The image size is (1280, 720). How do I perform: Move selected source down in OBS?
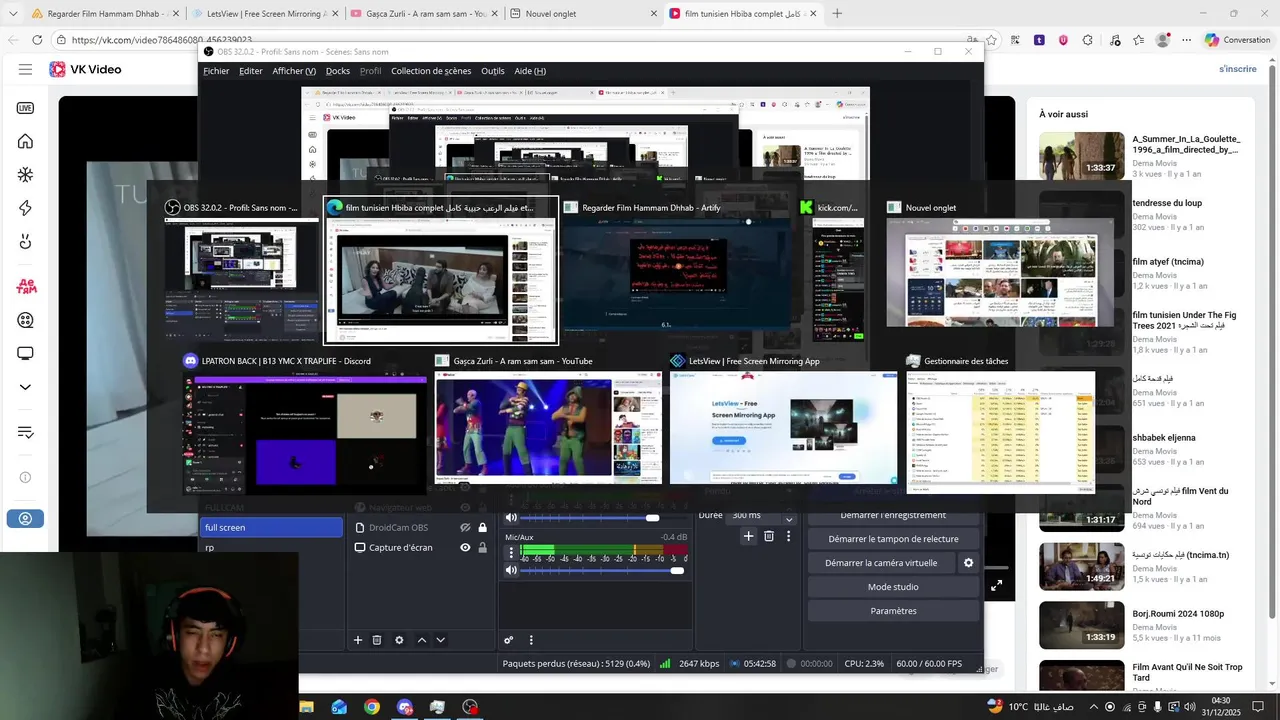pos(440,640)
